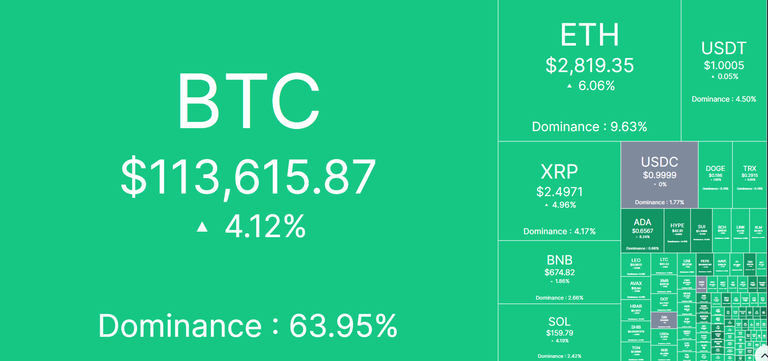Open the SUI tile
768x361 pixels.
point(701,231)
